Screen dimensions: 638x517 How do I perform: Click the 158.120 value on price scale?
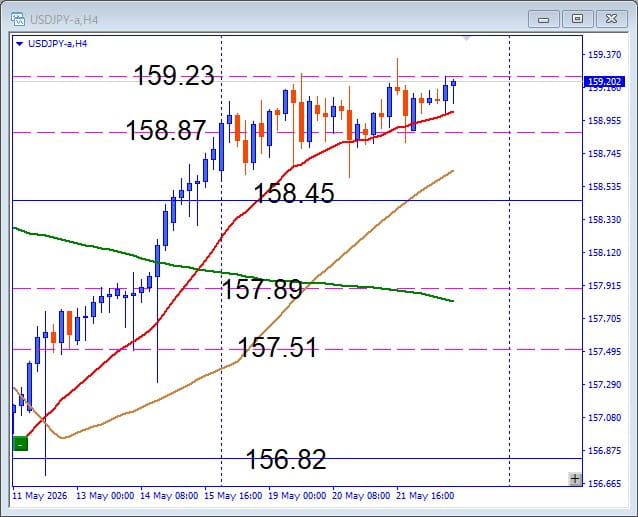[605, 253]
